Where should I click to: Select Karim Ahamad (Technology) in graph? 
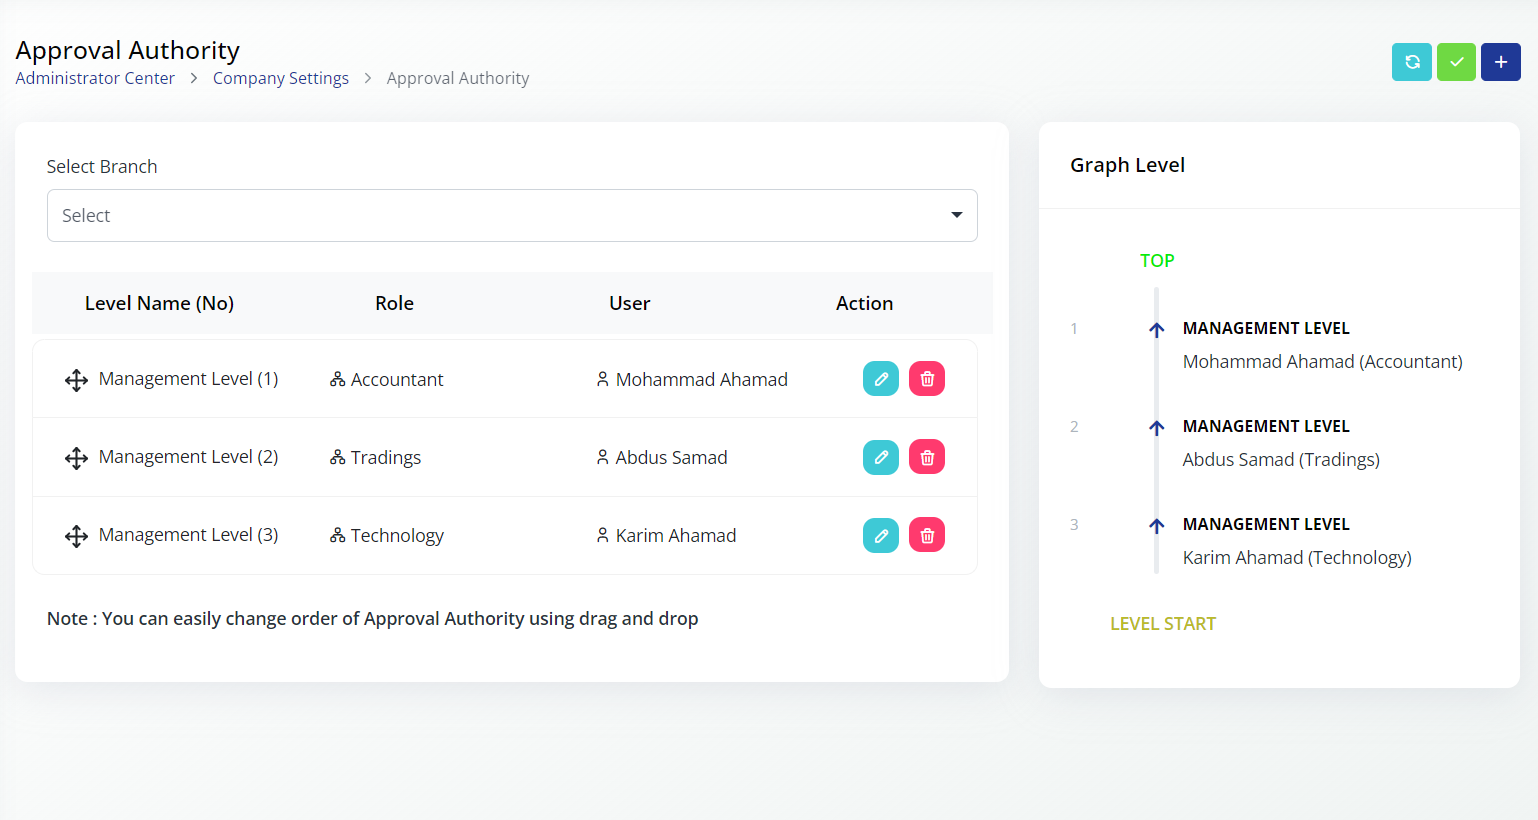(x=1296, y=557)
